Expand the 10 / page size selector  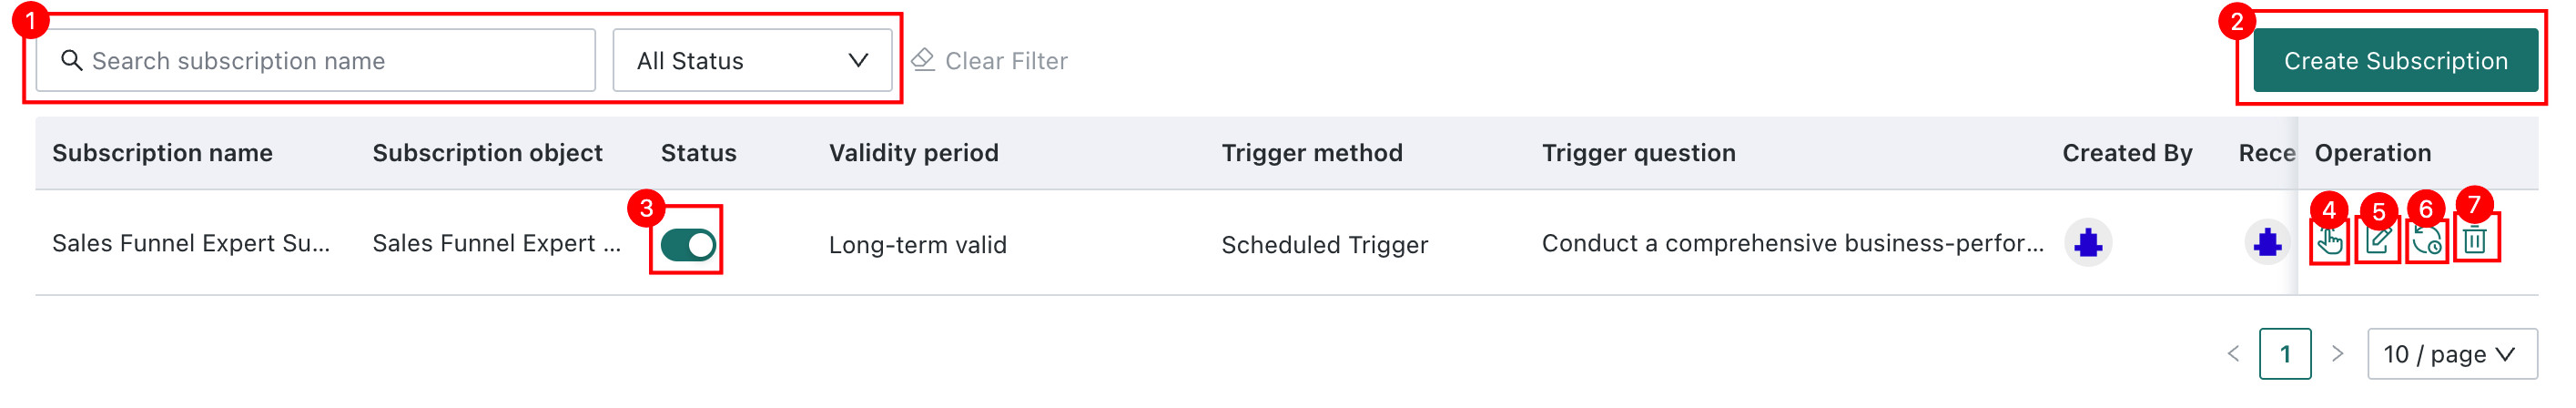tap(2452, 354)
